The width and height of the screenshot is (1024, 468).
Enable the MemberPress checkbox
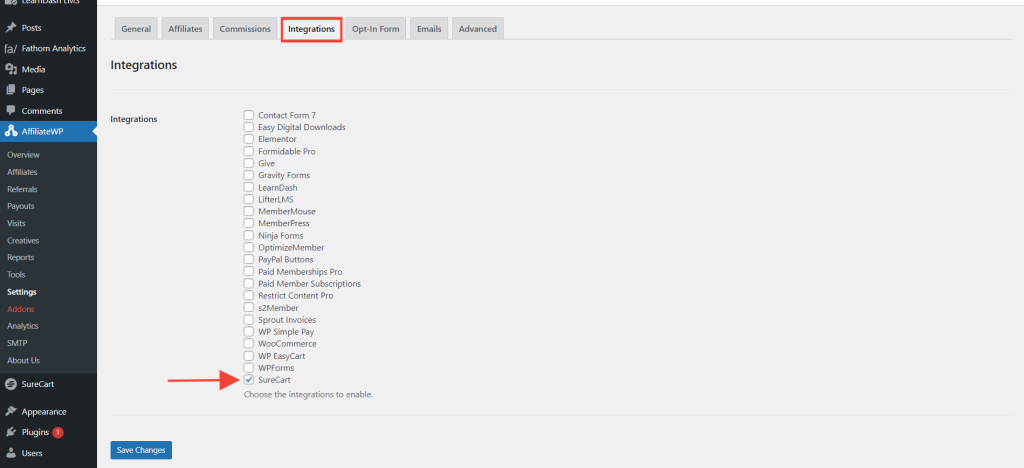coord(249,223)
